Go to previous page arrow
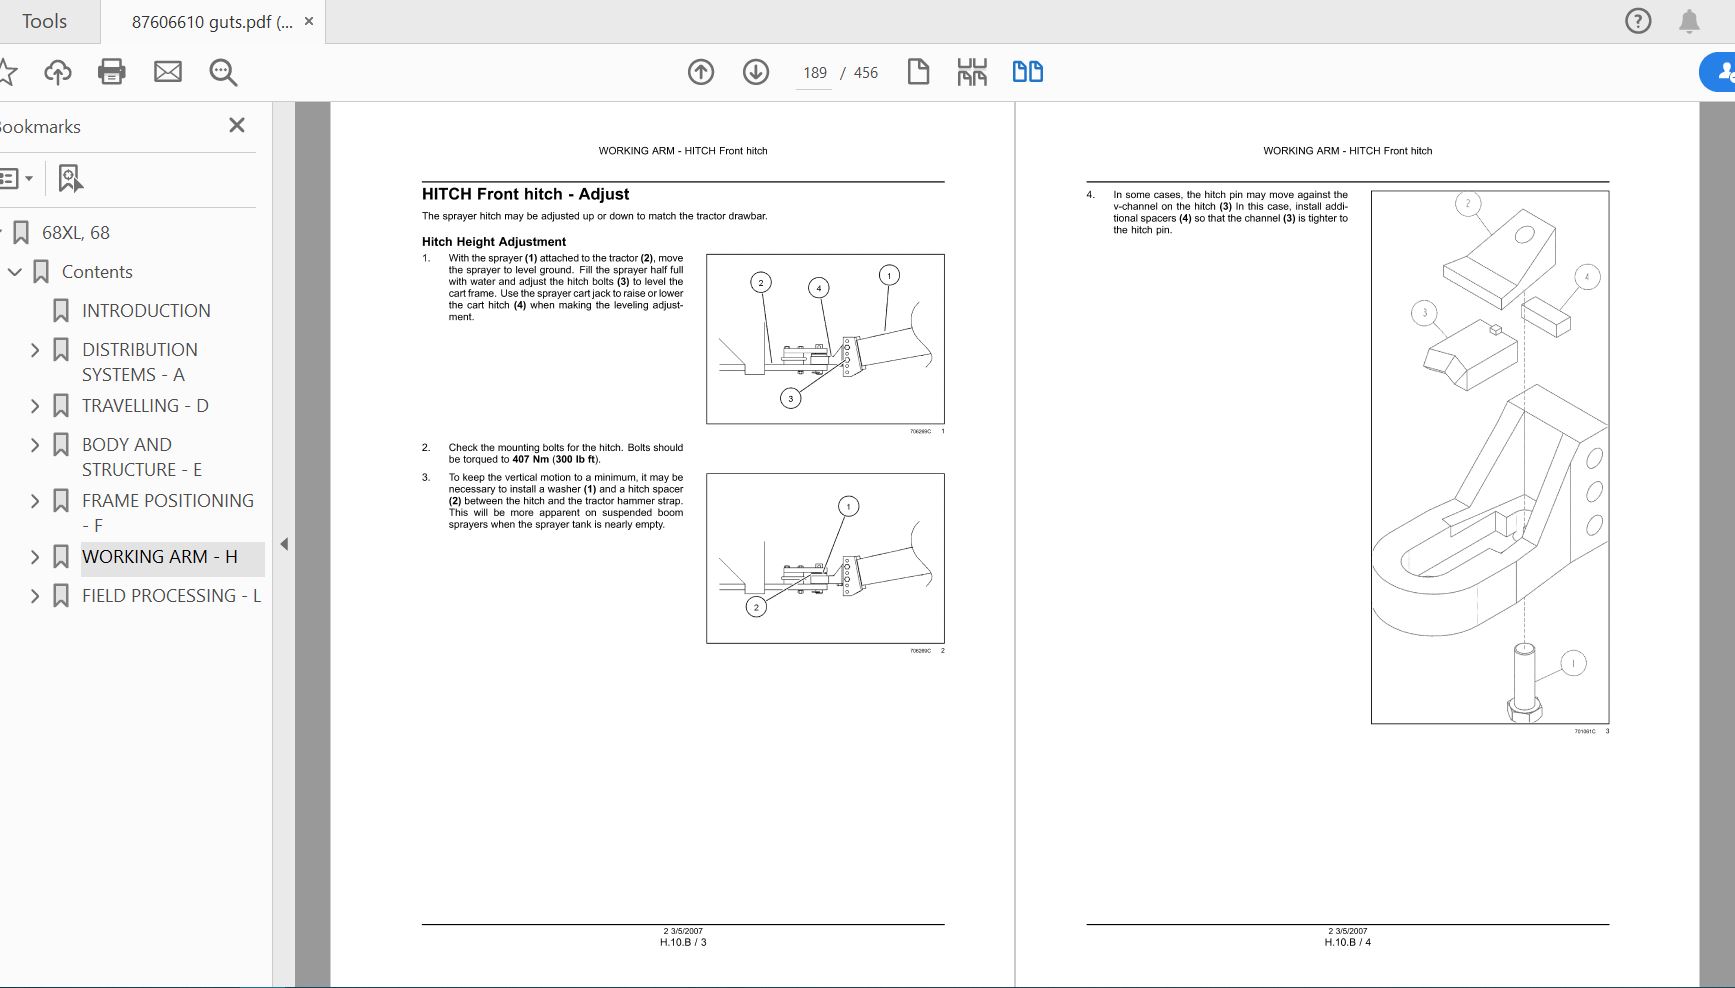Screen dimensions: 1735x988 (x=701, y=72)
